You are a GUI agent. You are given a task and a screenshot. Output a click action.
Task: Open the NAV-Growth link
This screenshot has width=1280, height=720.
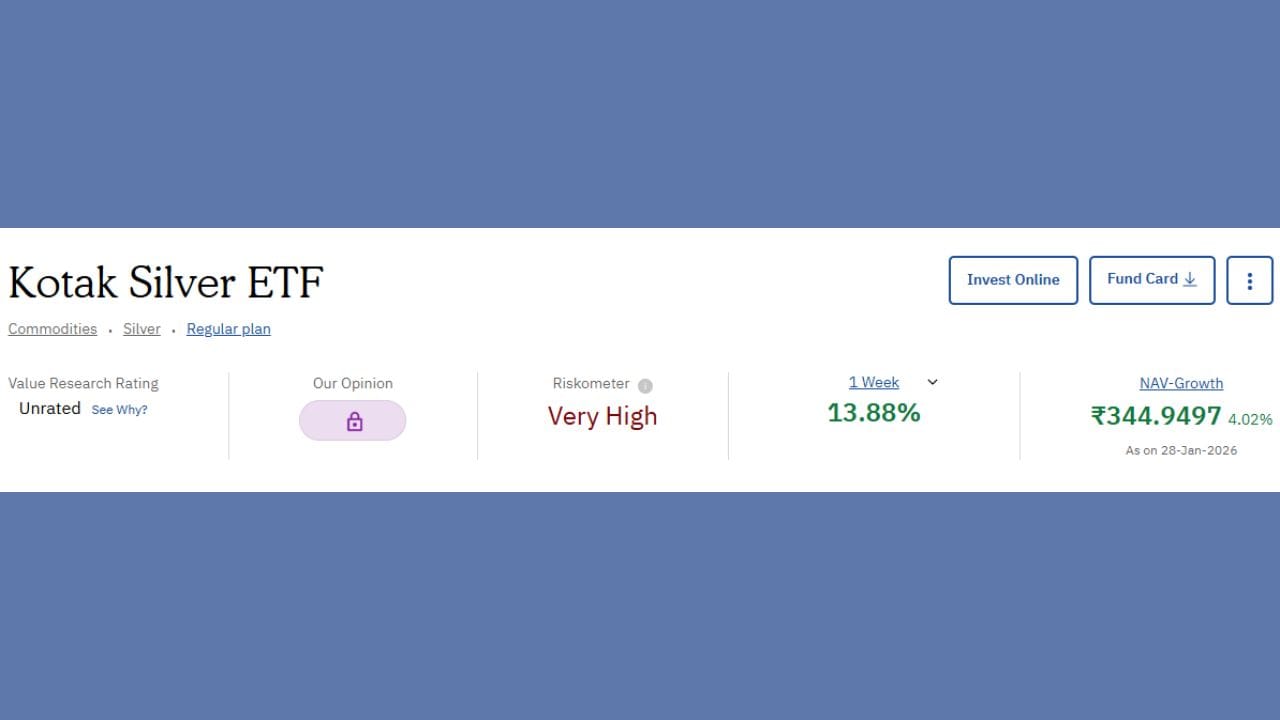(x=1181, y=383)
